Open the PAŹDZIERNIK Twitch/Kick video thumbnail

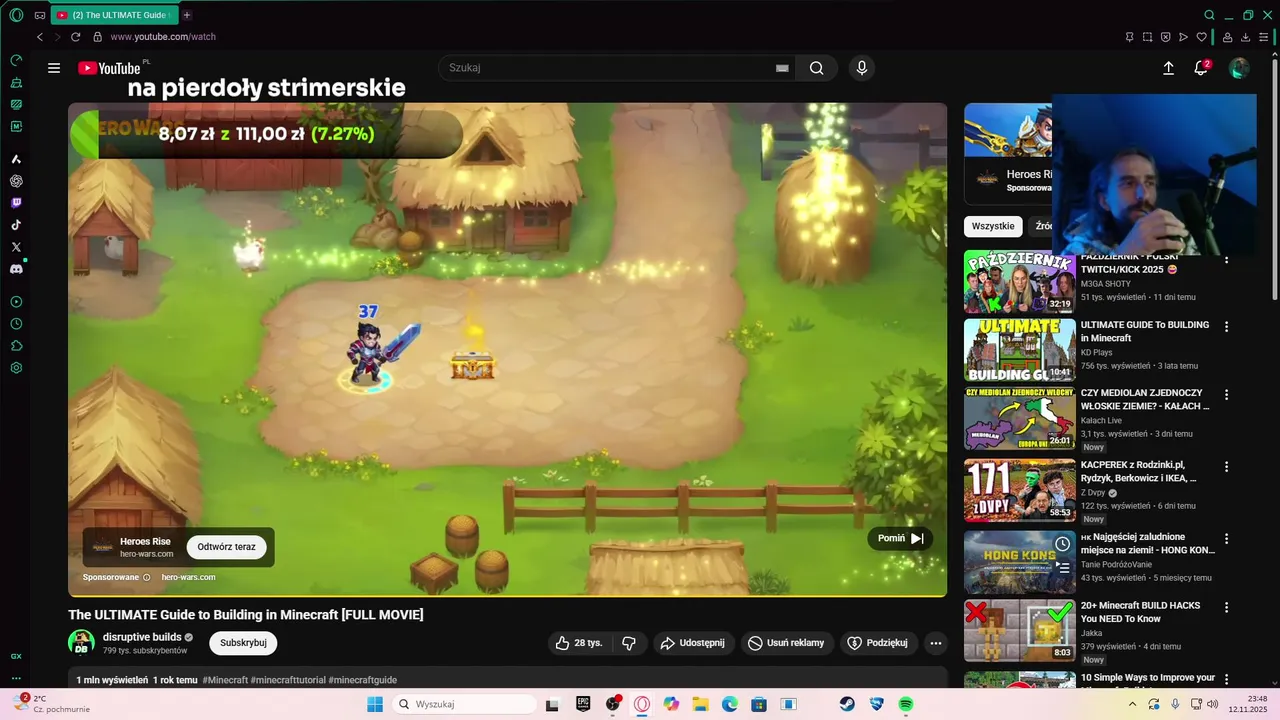(x=1019, y=282)
